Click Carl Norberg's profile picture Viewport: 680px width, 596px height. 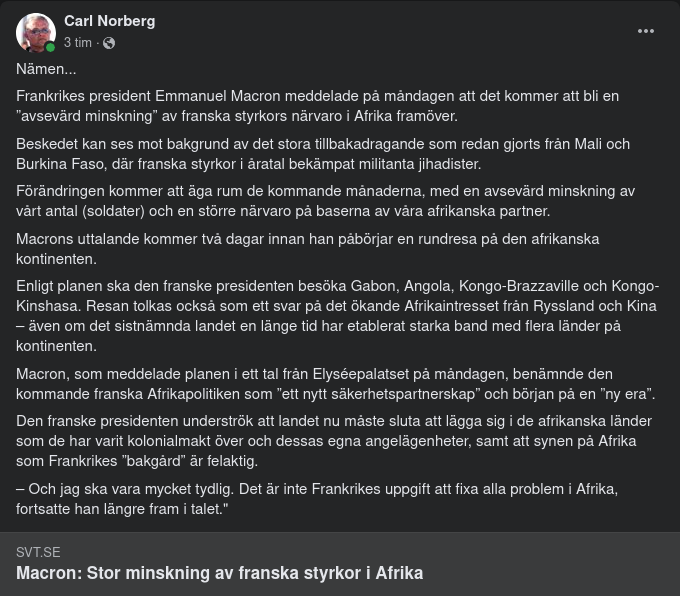35,32
